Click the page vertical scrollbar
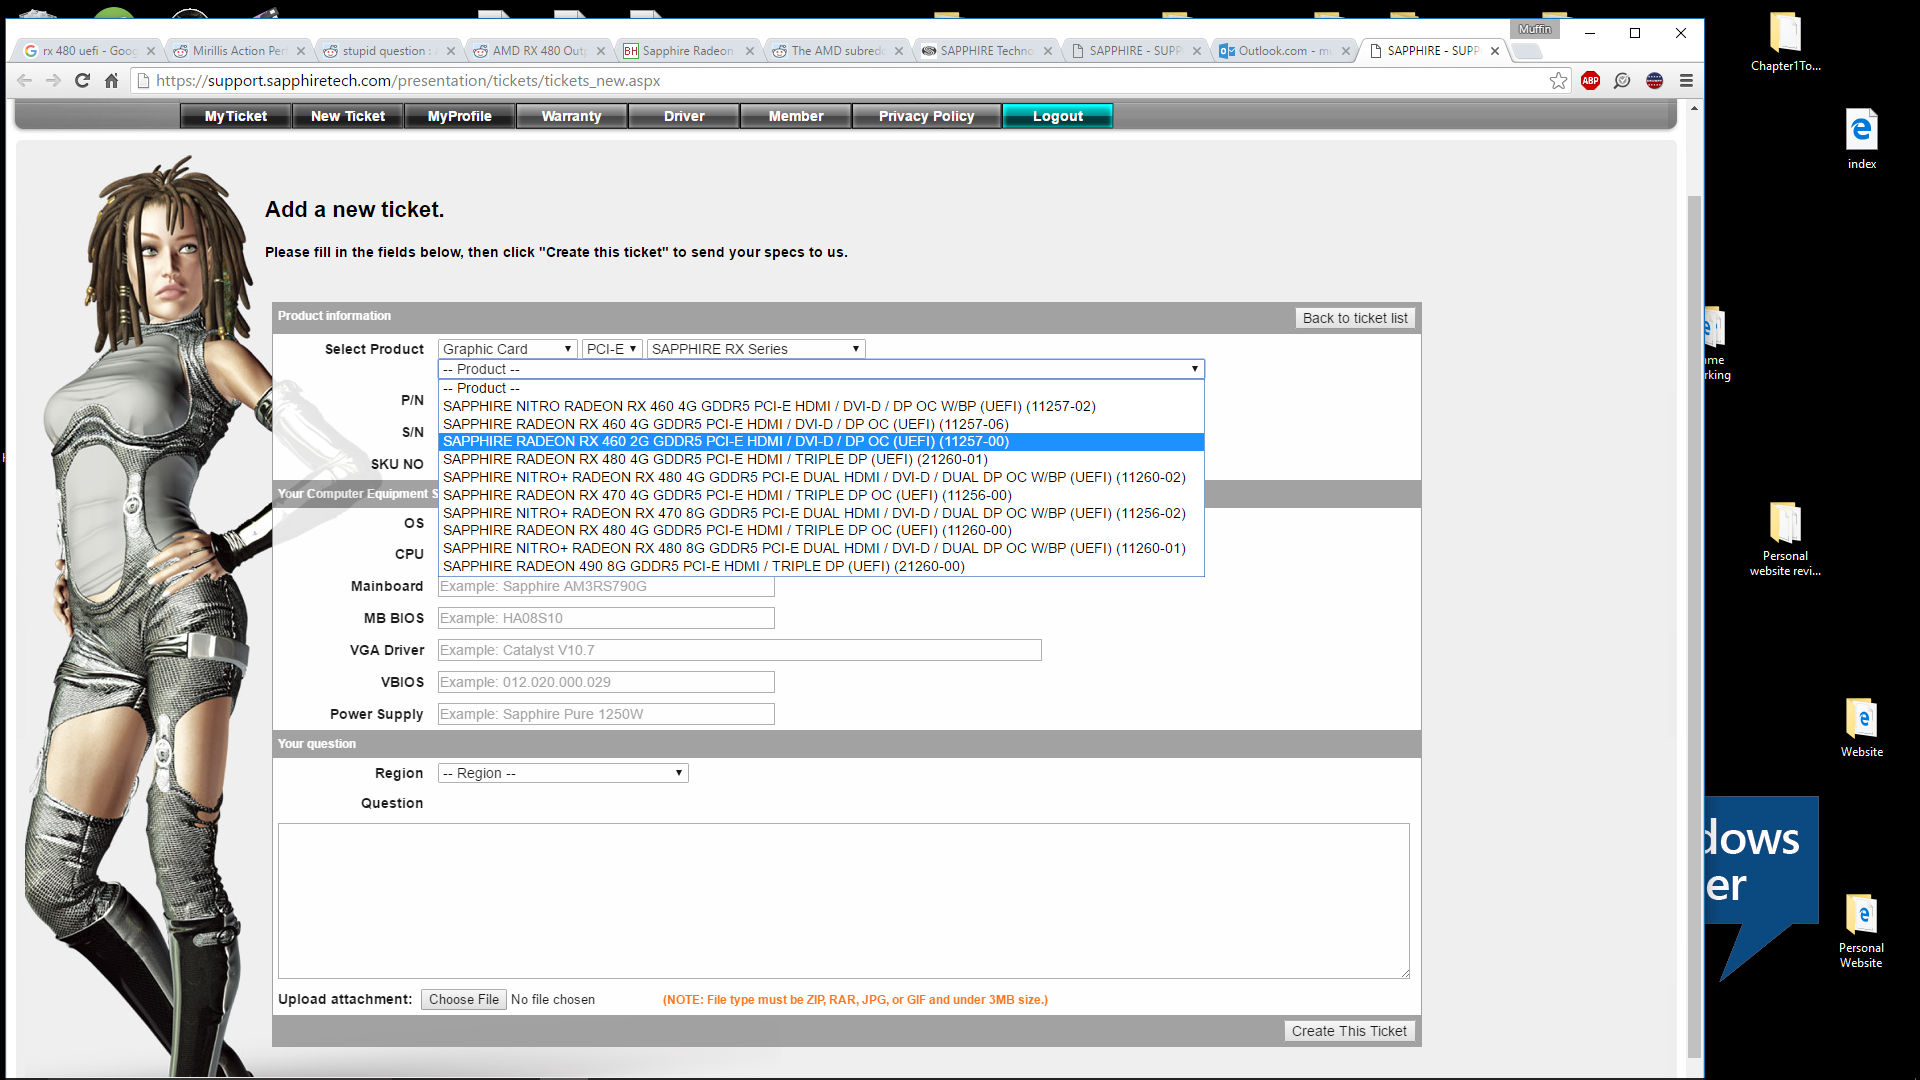The height and width of the screenshot is (1080, 1920). tap(1693, 625)
